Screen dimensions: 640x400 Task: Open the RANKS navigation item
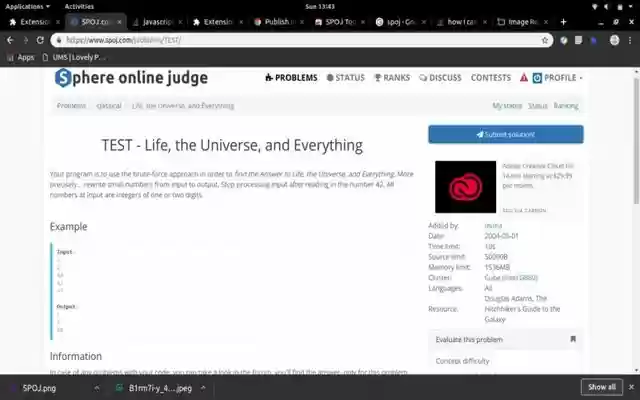tap(392, 78)
